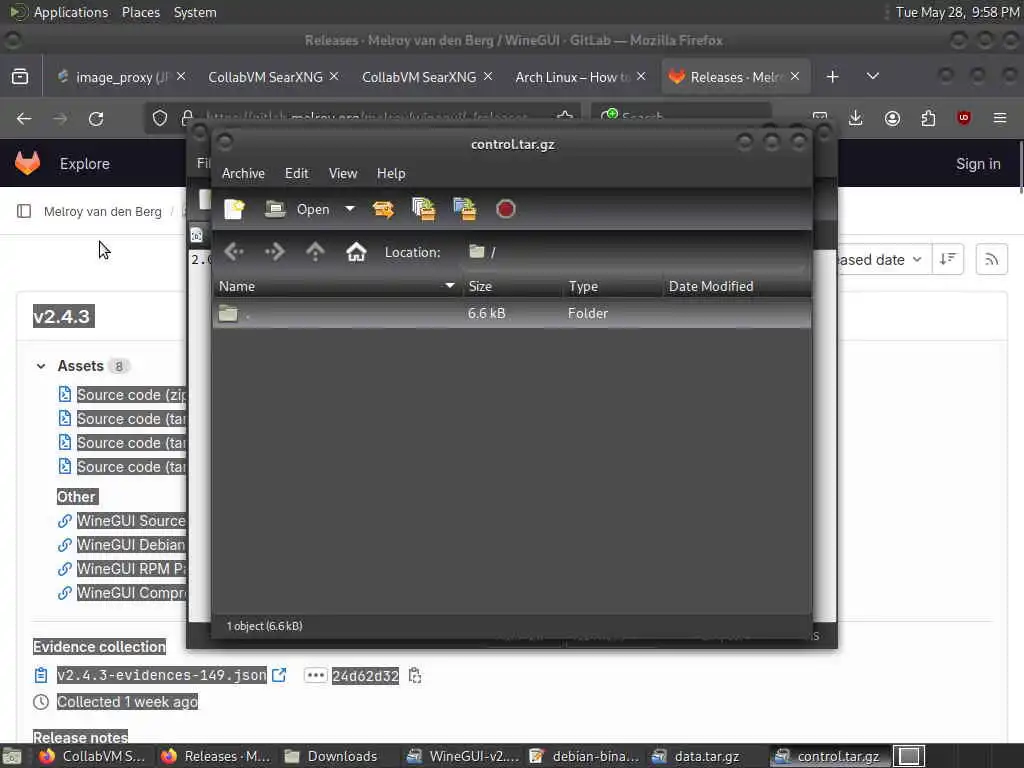Open the Edit menu
This screenshot has width=1024, height=768.
pos(296,173)
